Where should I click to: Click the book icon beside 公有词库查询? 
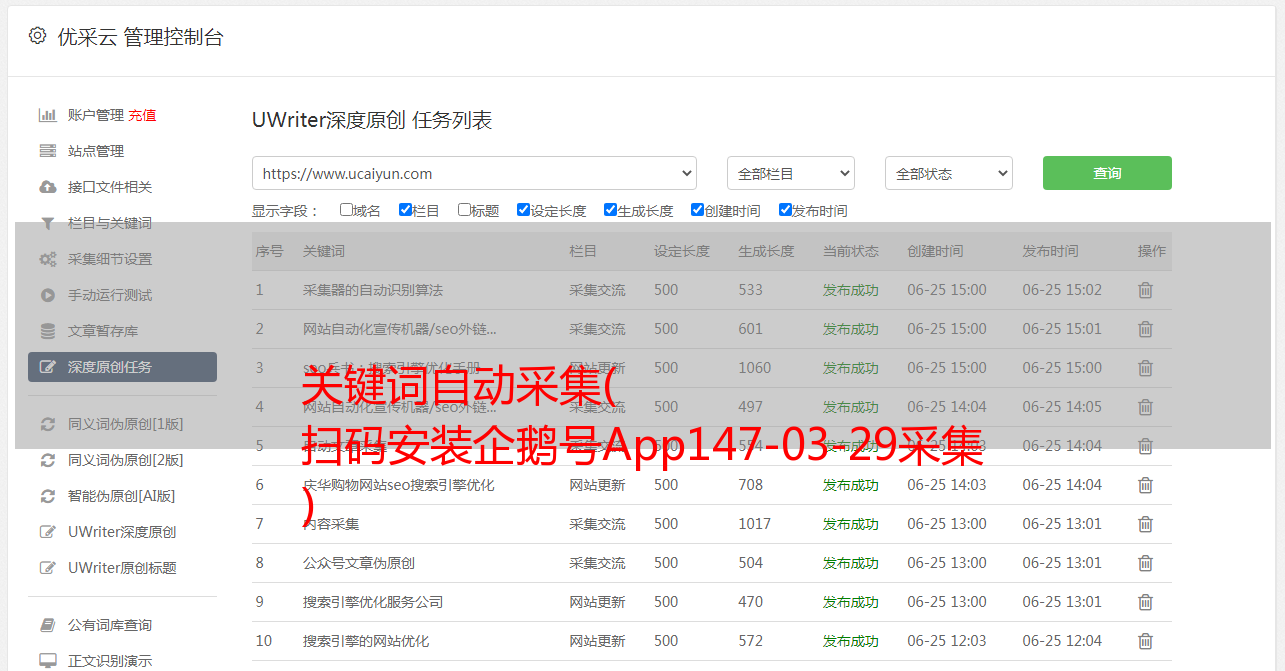tap(47, 625)
